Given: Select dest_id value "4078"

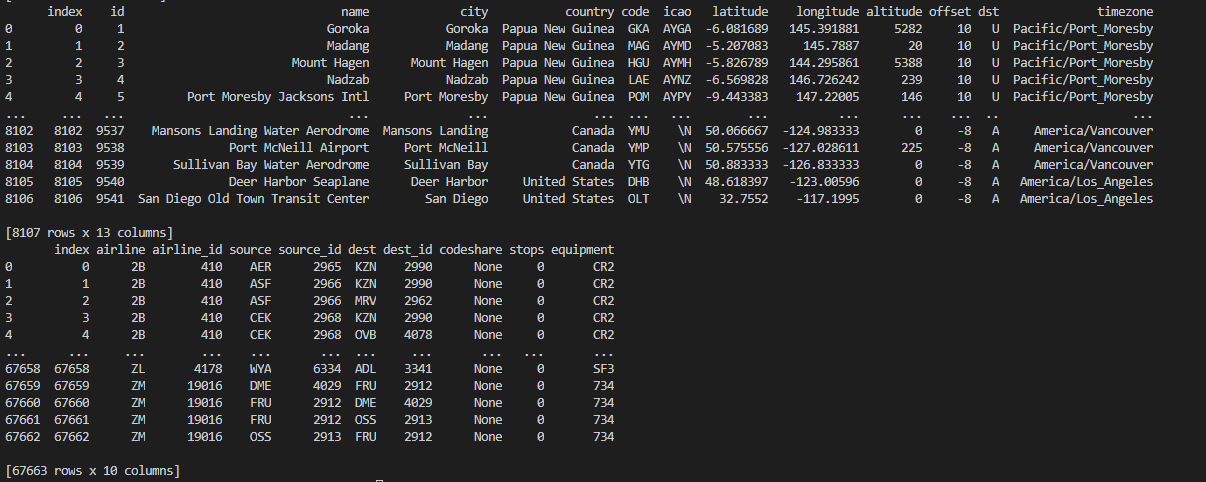Looking at the screenshot, I should (419, 335).
